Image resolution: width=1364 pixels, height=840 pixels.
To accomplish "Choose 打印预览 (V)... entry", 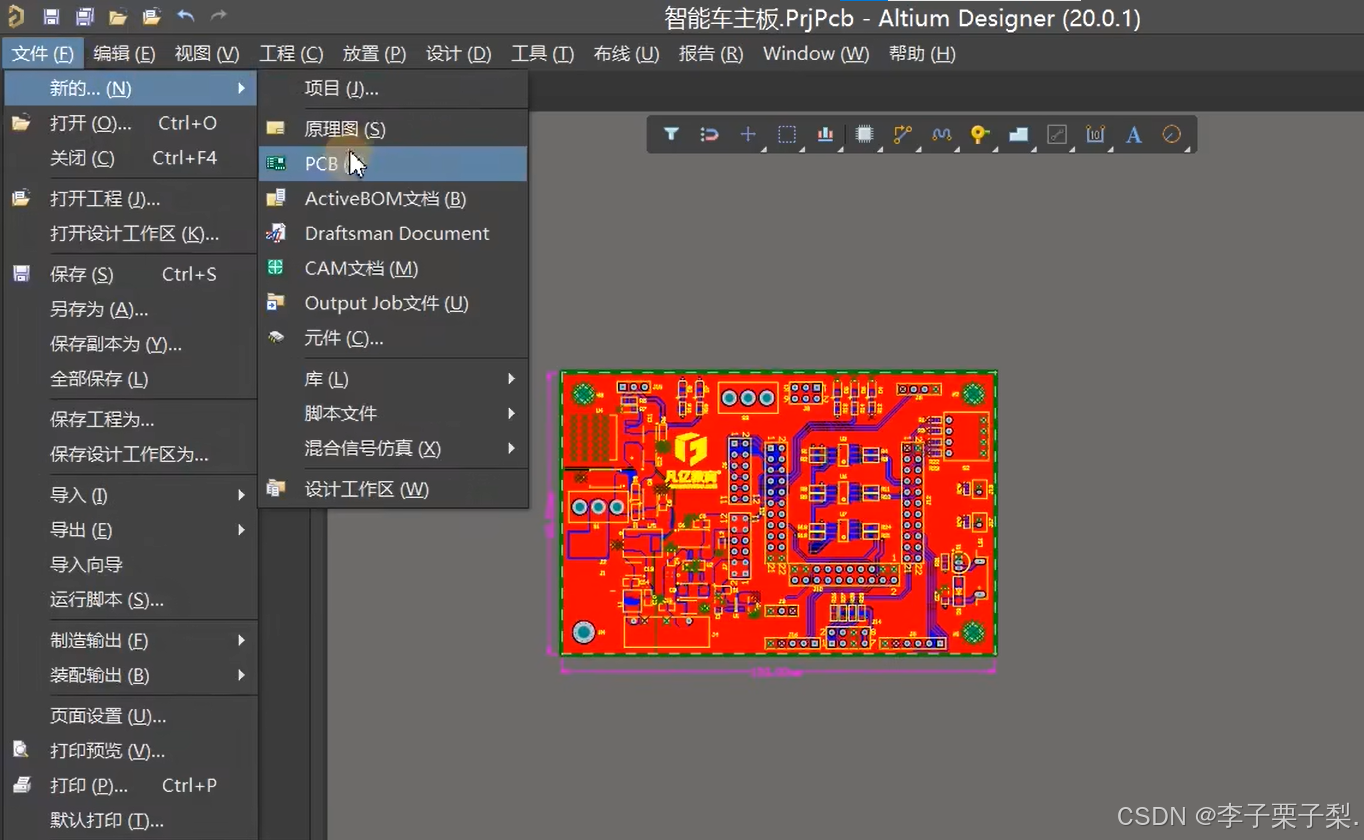I will click(x=131, y=751).
